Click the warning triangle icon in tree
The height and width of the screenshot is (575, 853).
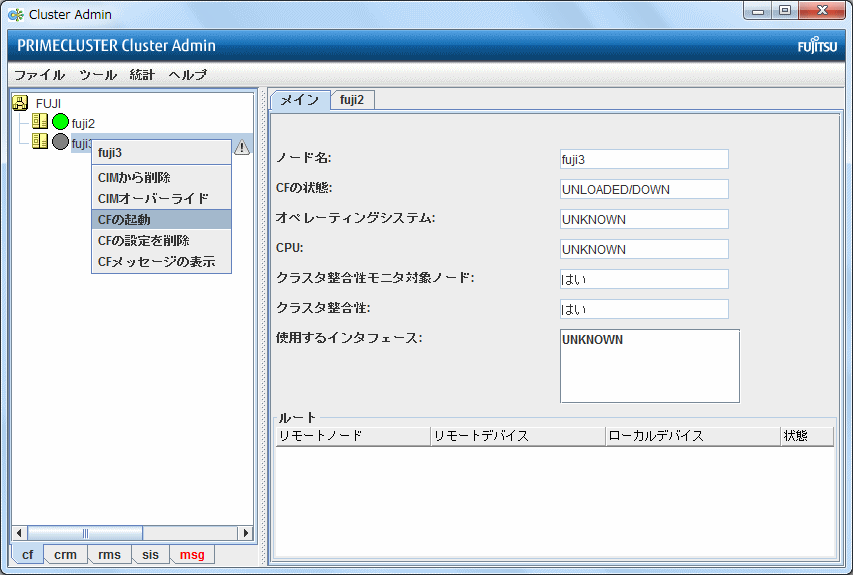click(x=242, y=148)
